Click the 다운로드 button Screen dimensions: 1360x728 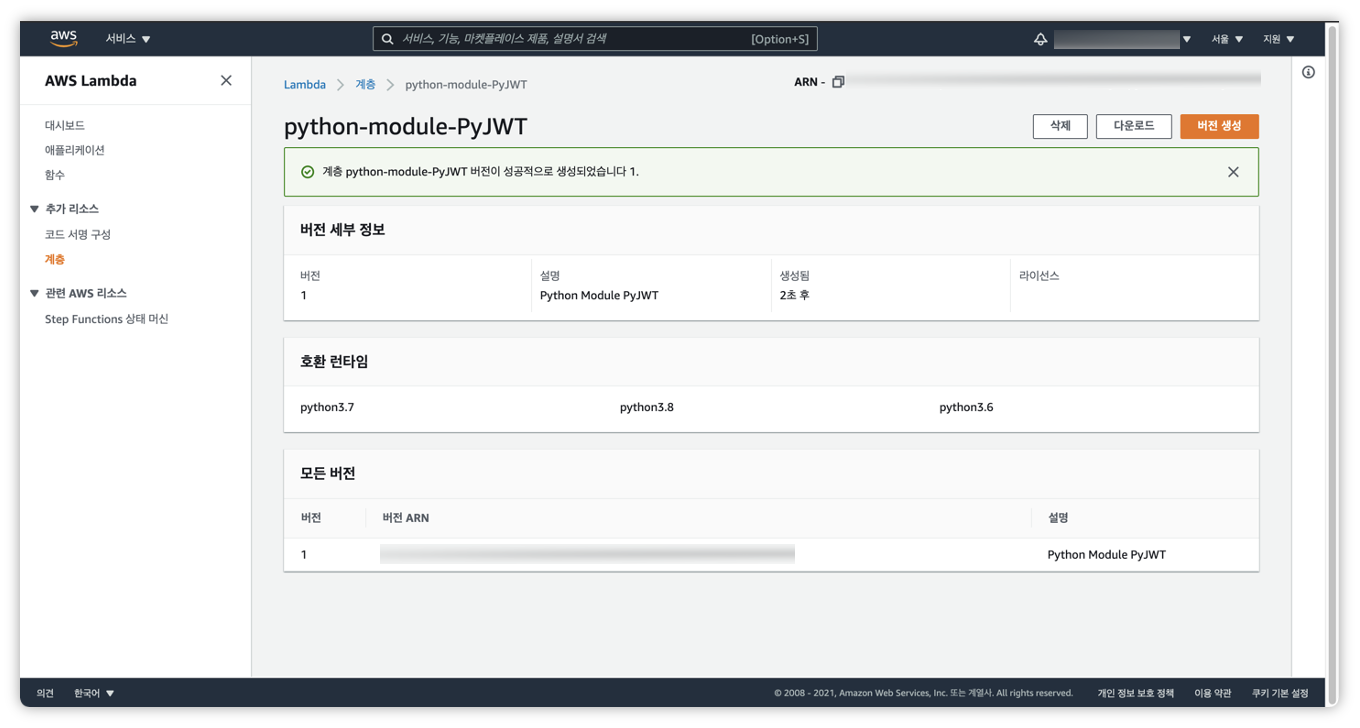[x=1134, y=126]
